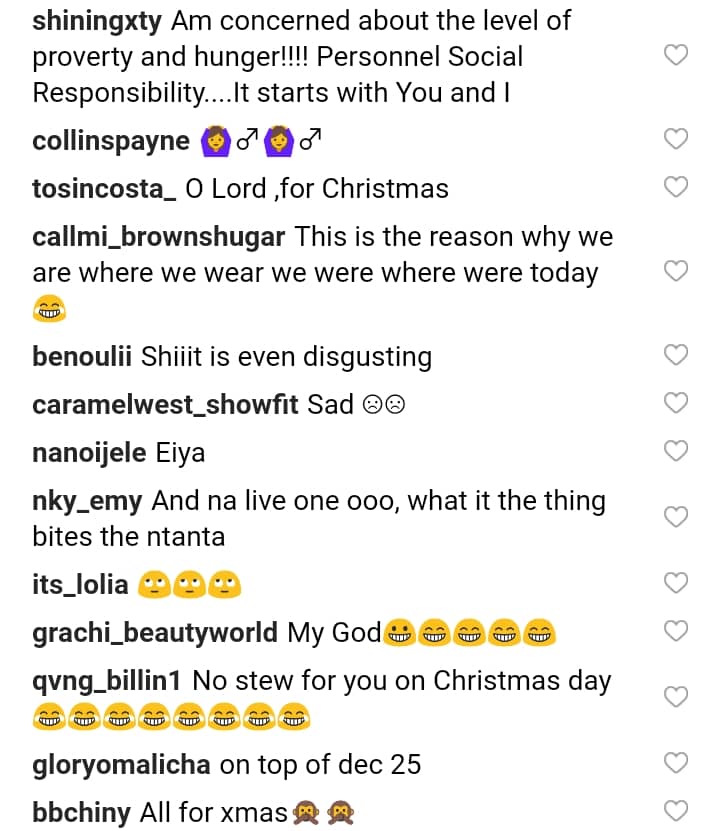Open bbchiny's profile from the username
720x831 pixels.
coord(81,812)
